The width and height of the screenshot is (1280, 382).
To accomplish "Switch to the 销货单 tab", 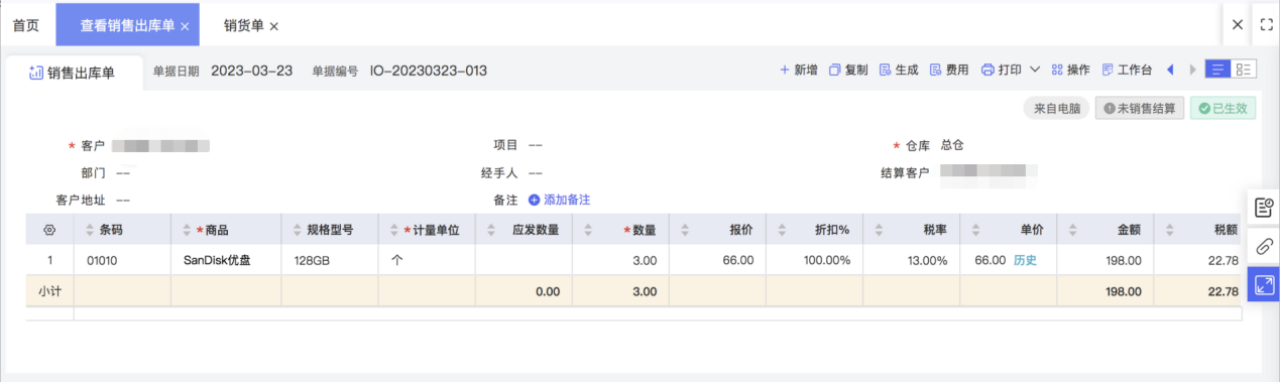I will 245,25.
